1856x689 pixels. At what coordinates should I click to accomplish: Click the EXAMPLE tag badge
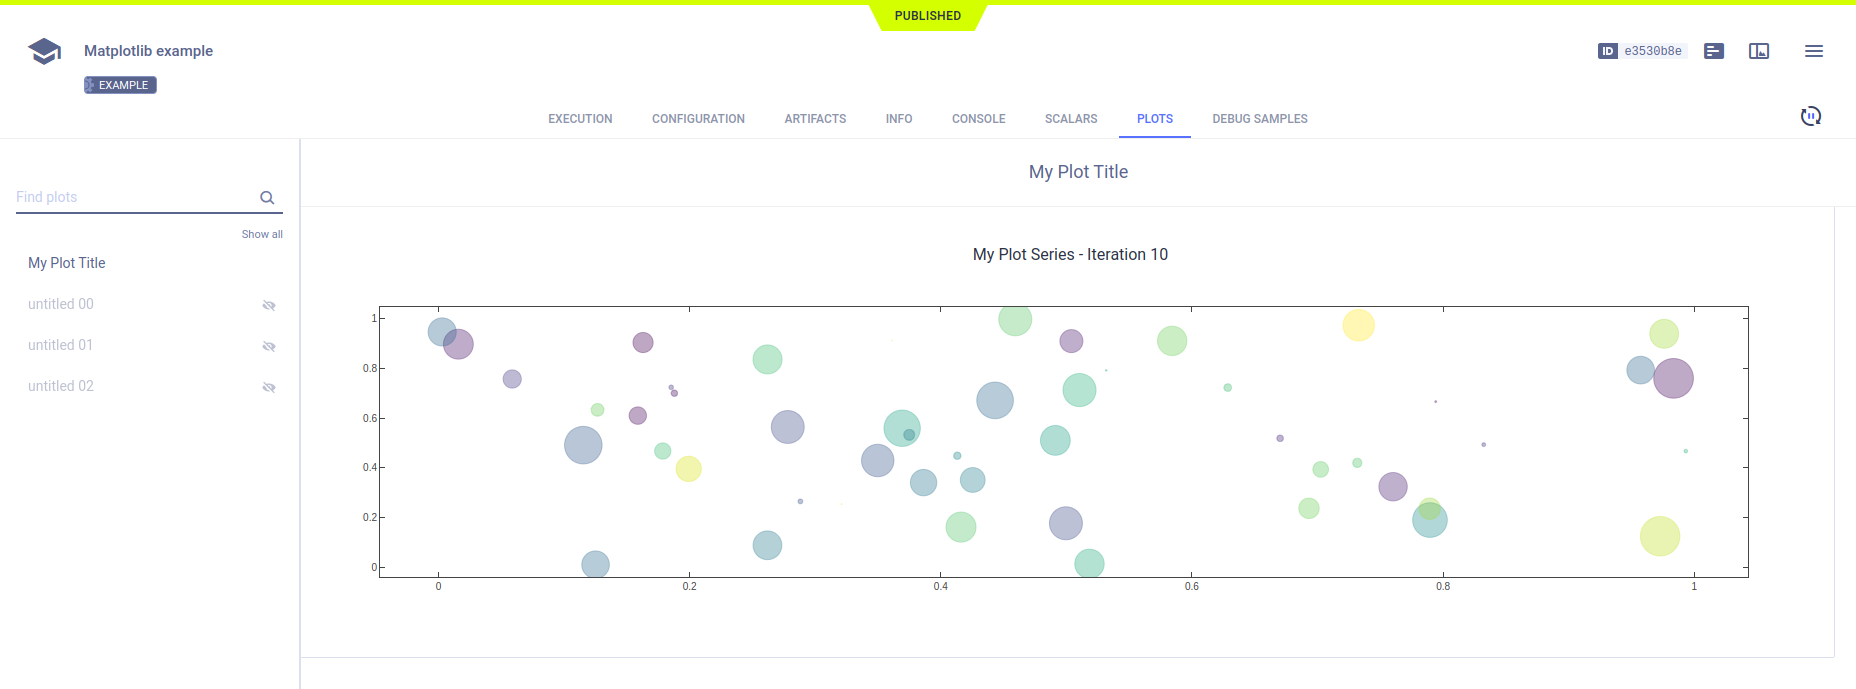(120, 85)
